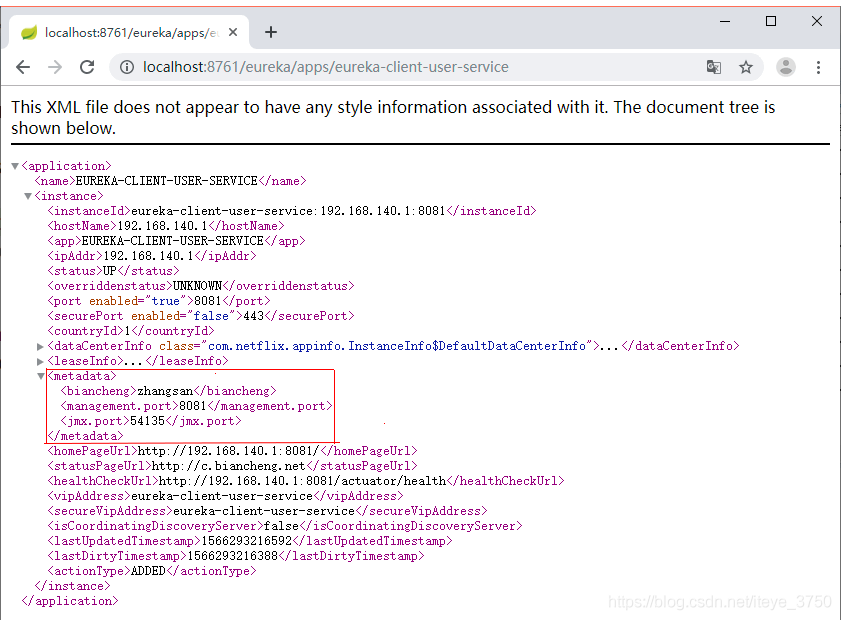The image size is (841, 620).
Task: Open the three-dot Chrome menu
Action: (817, 67)
